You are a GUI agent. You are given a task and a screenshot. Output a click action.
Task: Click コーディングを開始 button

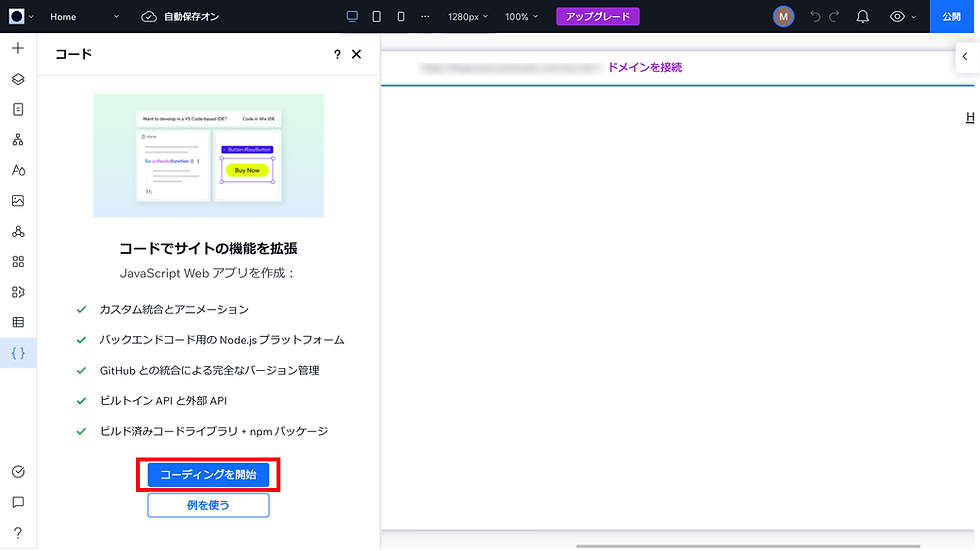click(x=208, y=475)
